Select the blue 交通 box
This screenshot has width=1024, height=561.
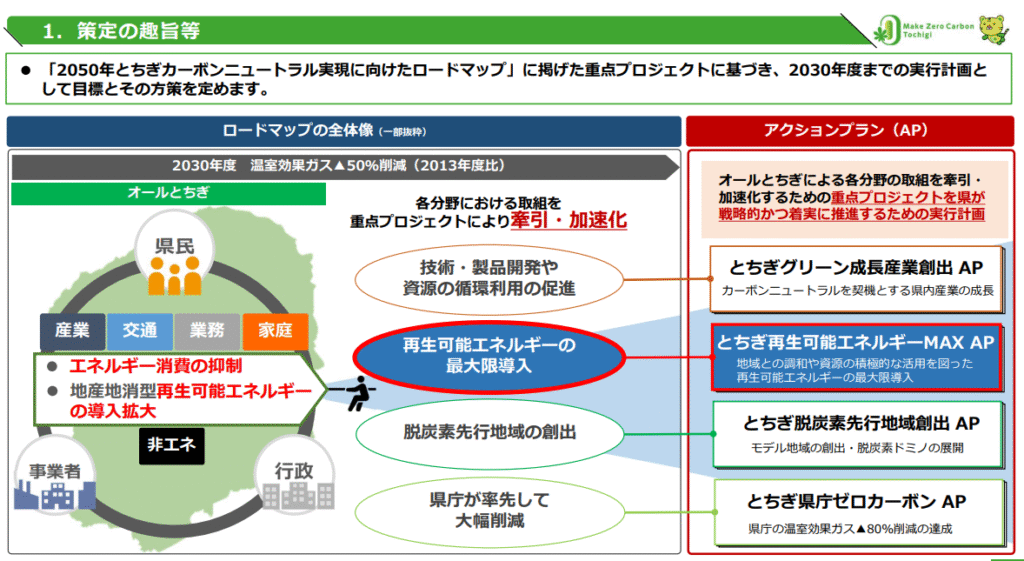tap(140, 330)
